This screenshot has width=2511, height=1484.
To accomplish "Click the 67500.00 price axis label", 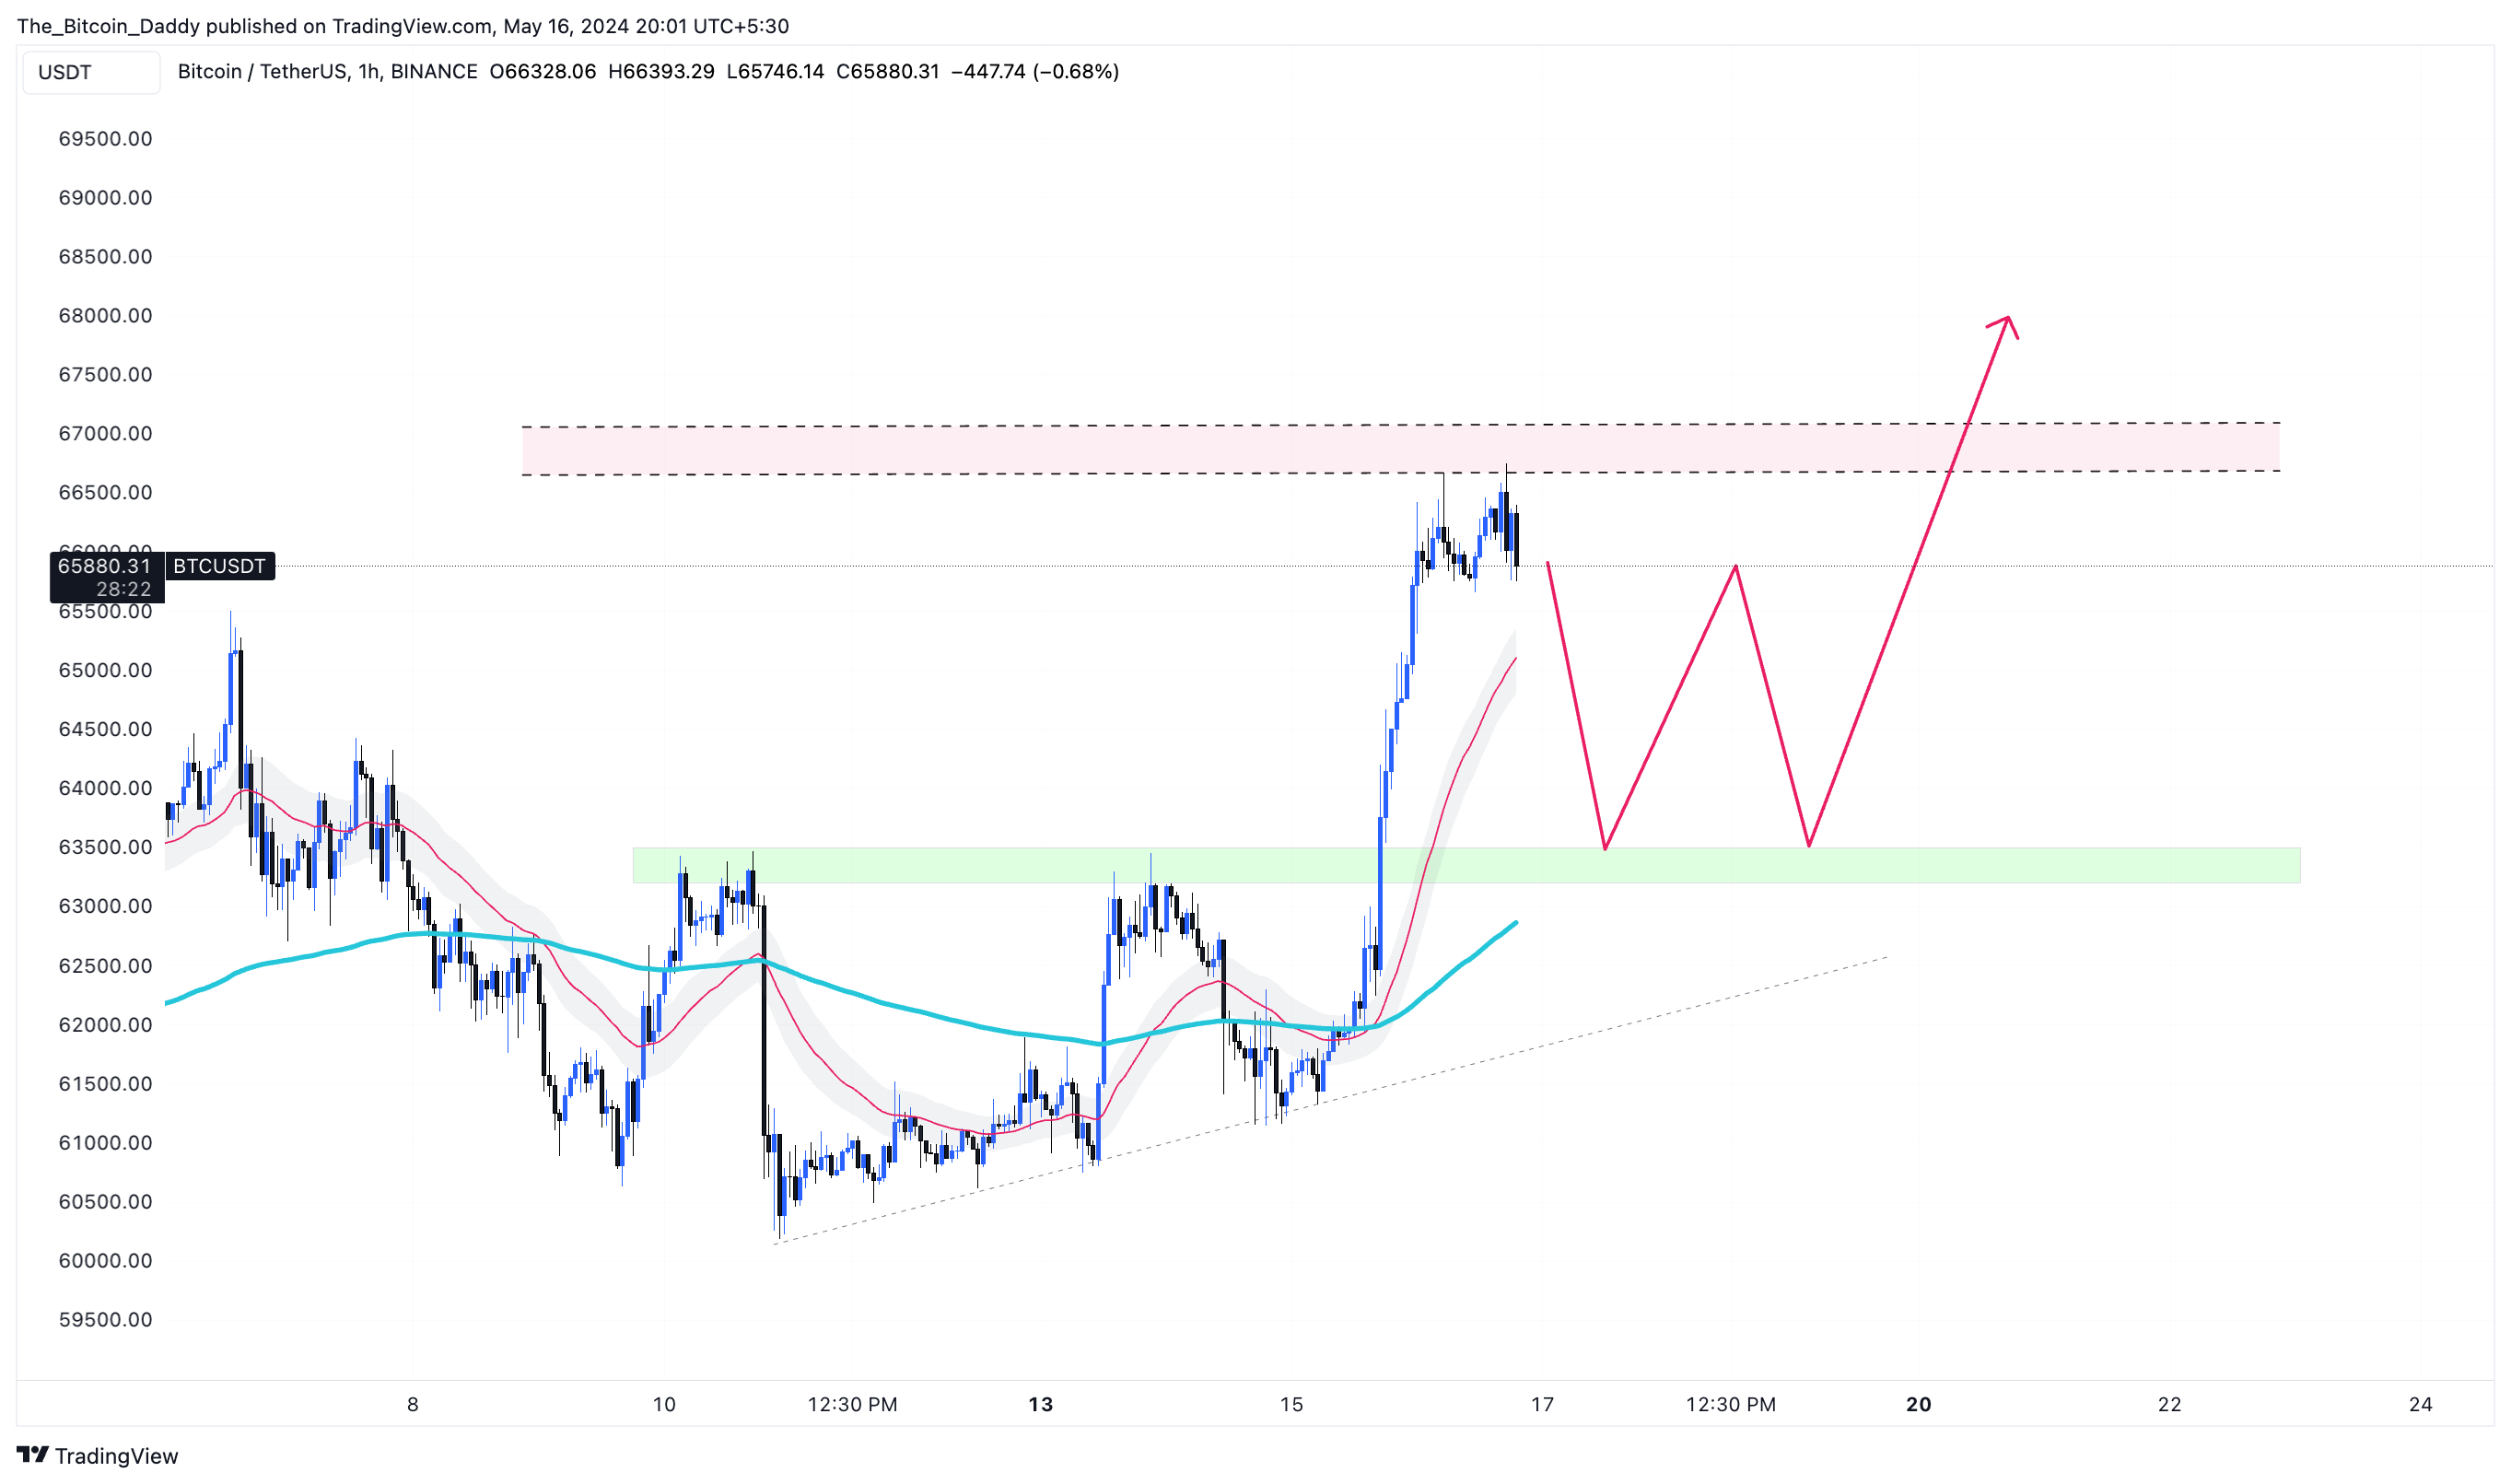I will 106,375.
